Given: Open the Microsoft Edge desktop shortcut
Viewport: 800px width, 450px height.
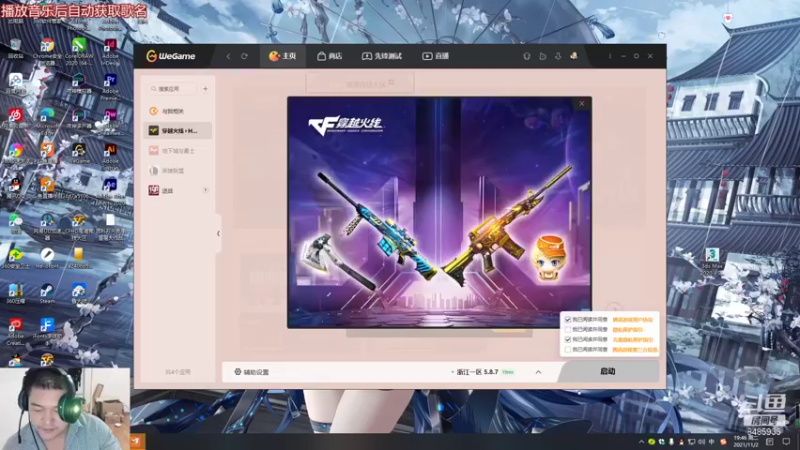Looking at the screenshot, I should tap(47, 121).
